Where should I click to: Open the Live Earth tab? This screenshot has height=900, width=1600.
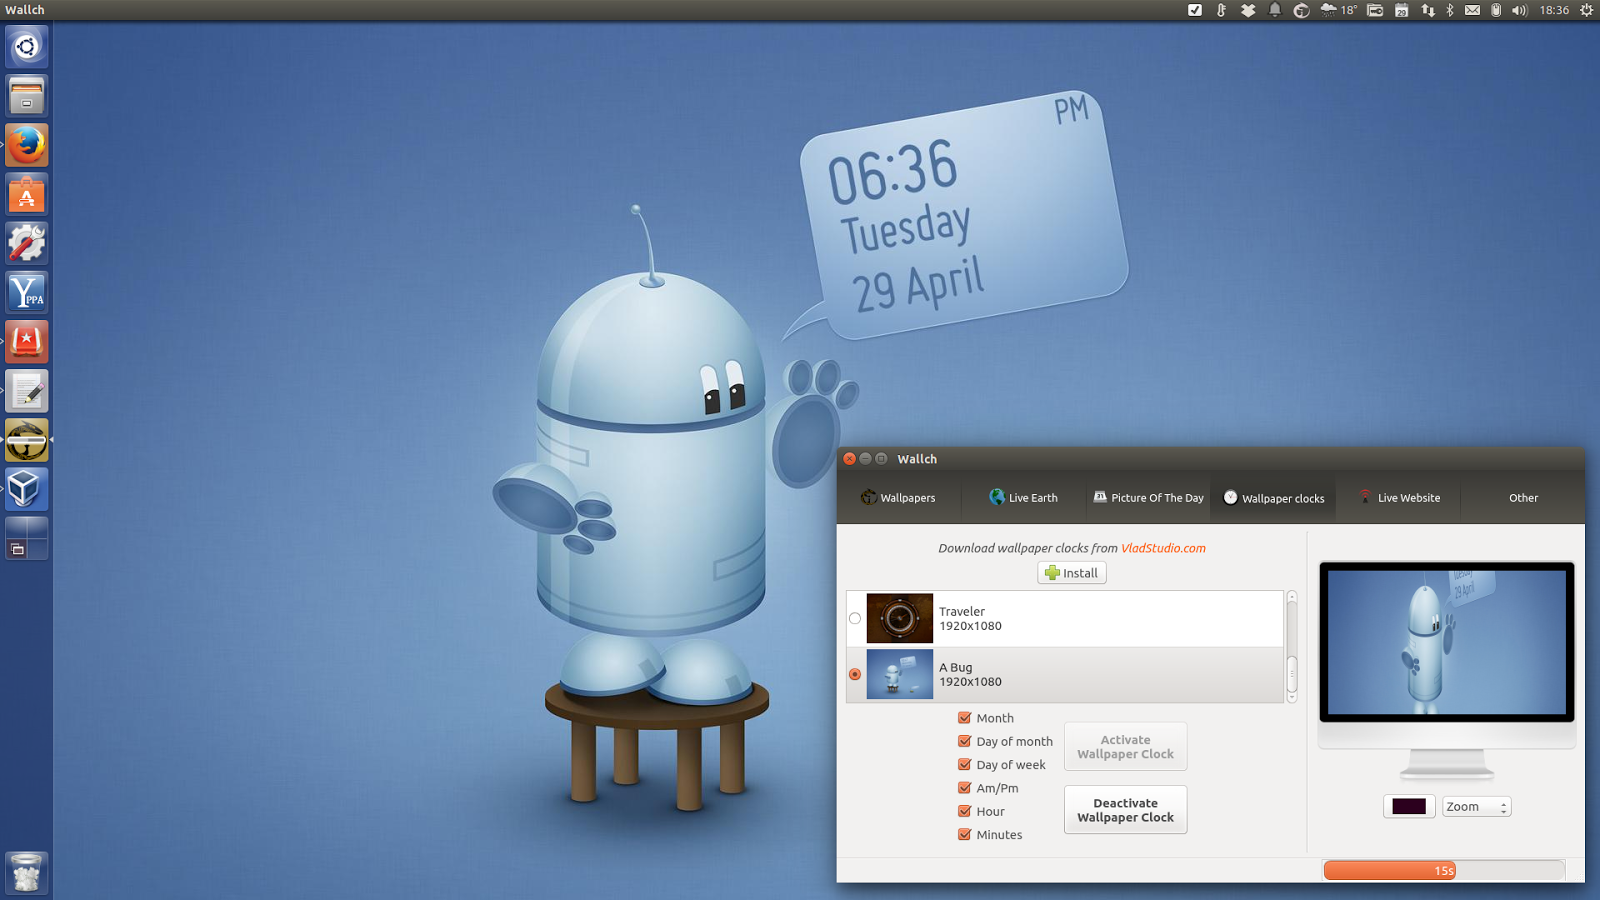1024,497
